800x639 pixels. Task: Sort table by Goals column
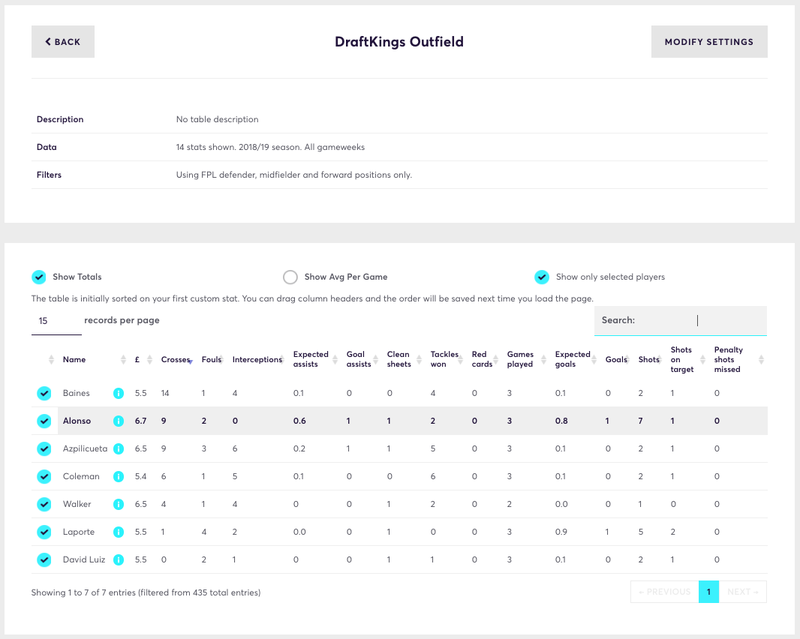616,359
